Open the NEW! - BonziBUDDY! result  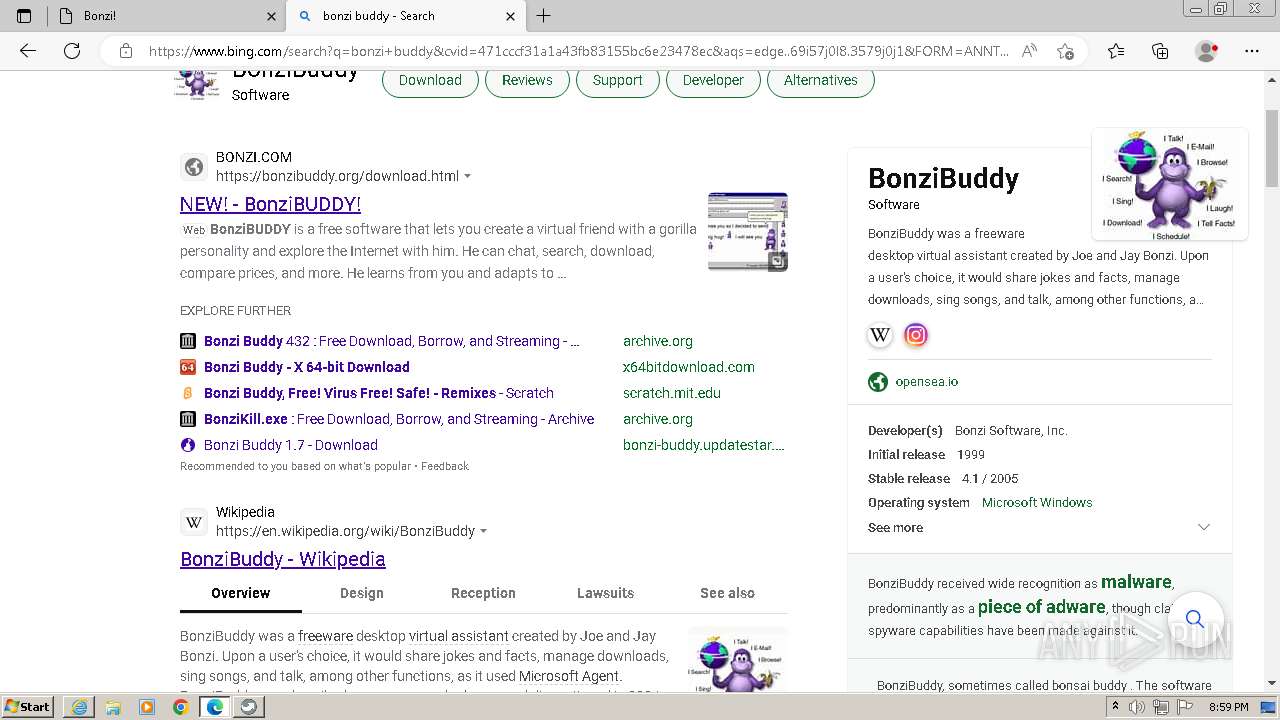click(x=270, y=204)
